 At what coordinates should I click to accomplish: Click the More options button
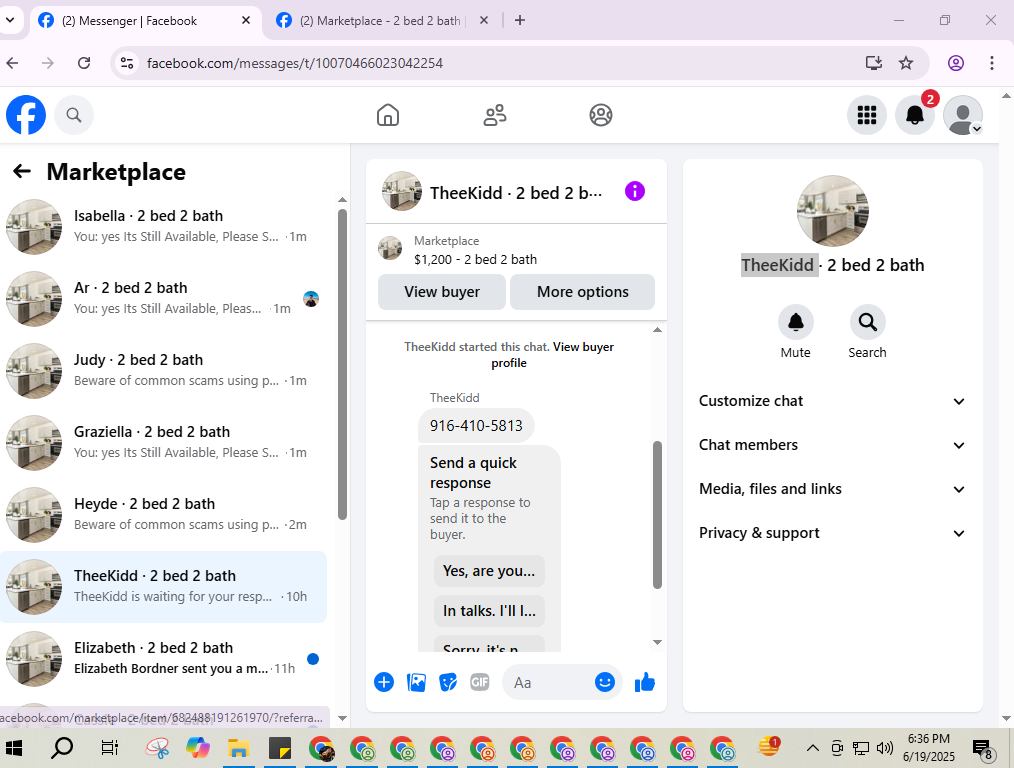click(x=582, y=292)
